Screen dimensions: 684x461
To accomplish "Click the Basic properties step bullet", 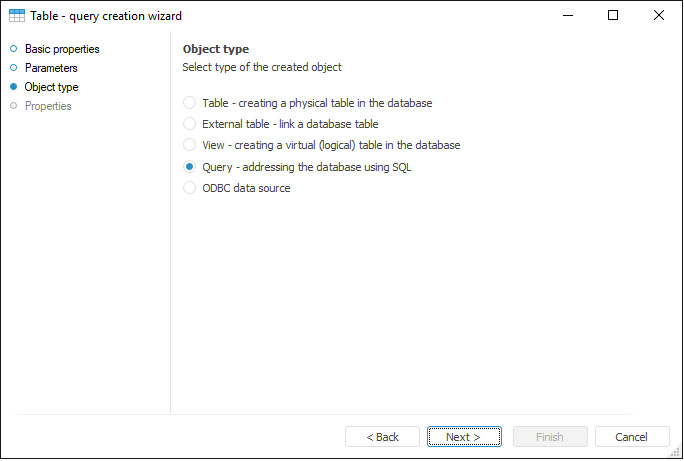I will [14, 49].
